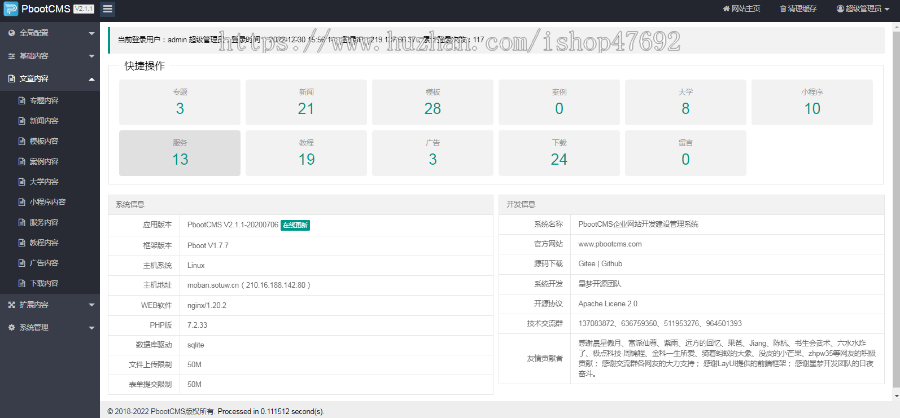Select the nginx/1.20.2 web software value
The image size is (900, 418).
[207, 305]
